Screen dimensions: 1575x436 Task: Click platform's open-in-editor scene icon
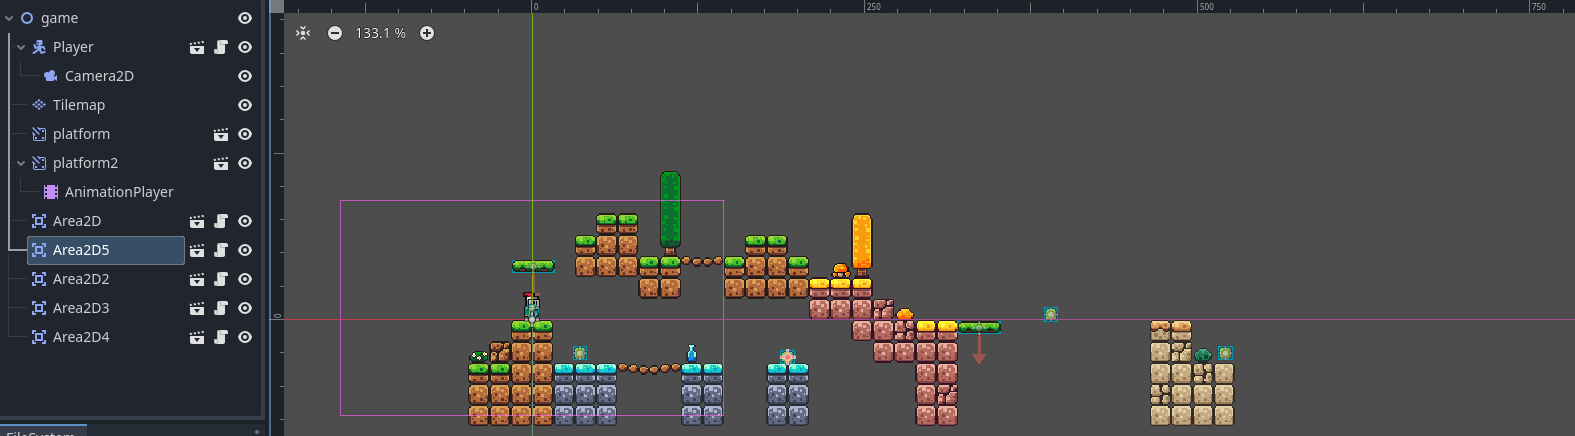[221, 134]
